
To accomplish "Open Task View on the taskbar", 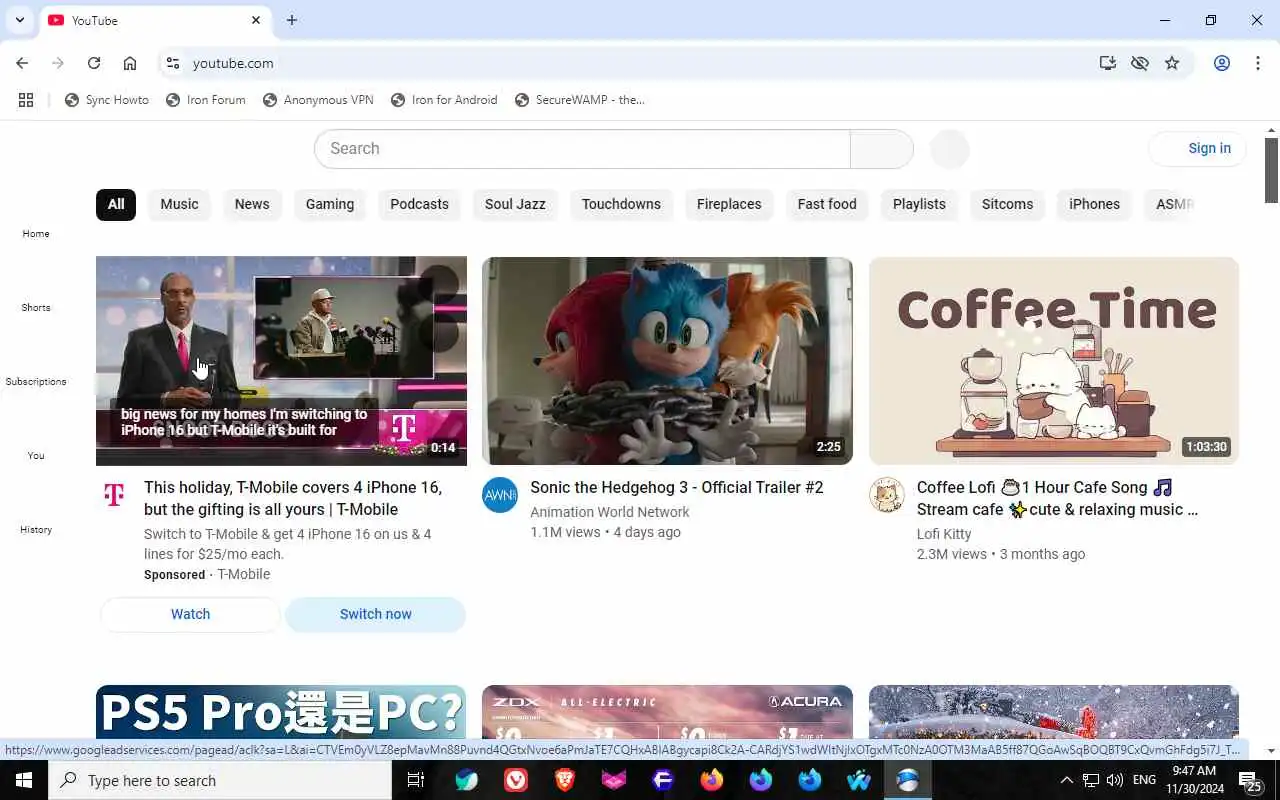I will point(416,780).
